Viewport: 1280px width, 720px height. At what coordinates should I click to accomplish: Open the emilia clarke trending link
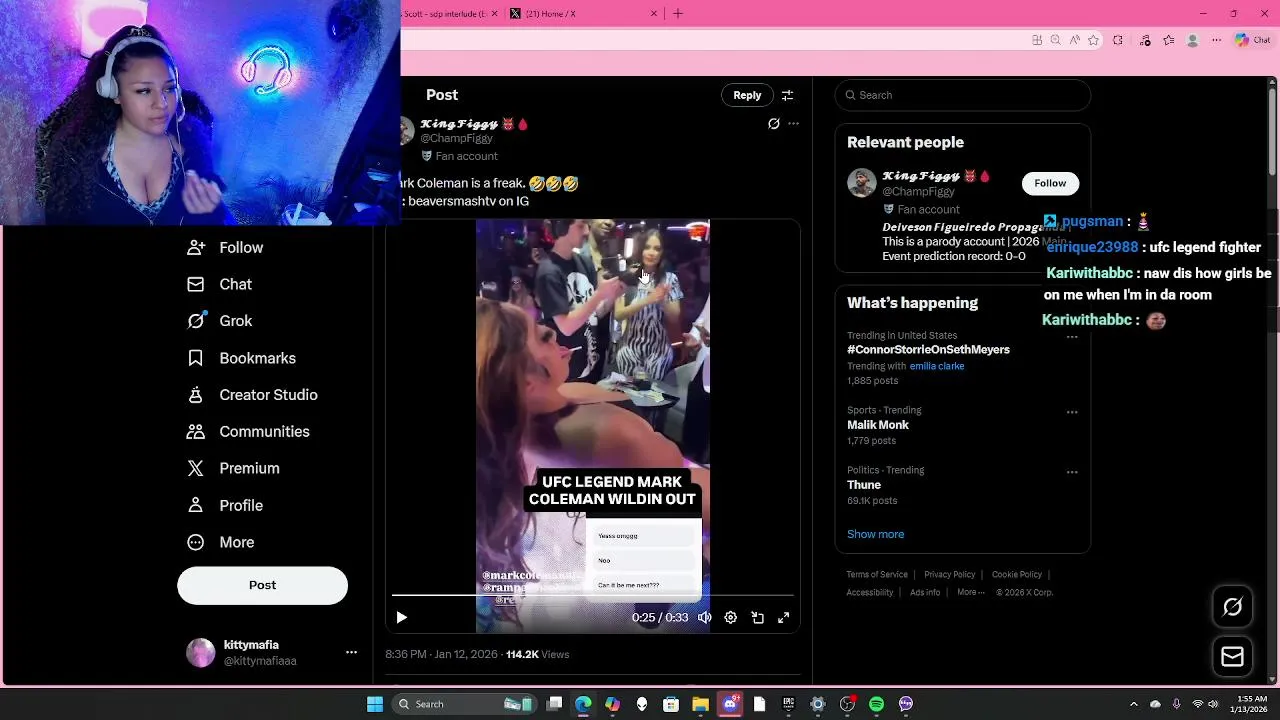[937, 366]
